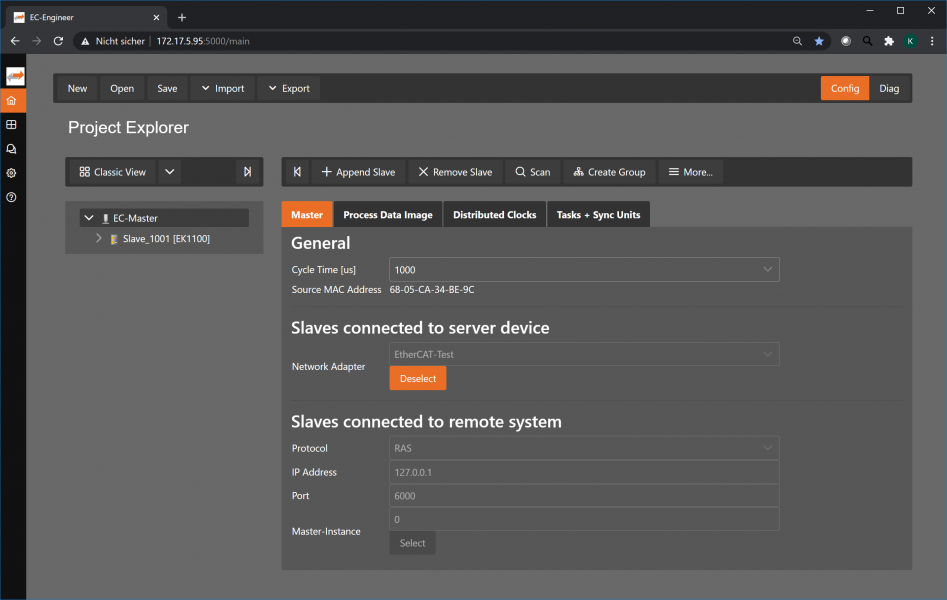Click the skip-left icon beside Append Slave
This screenshot has width=947, height=600.
tap(297, 172)
